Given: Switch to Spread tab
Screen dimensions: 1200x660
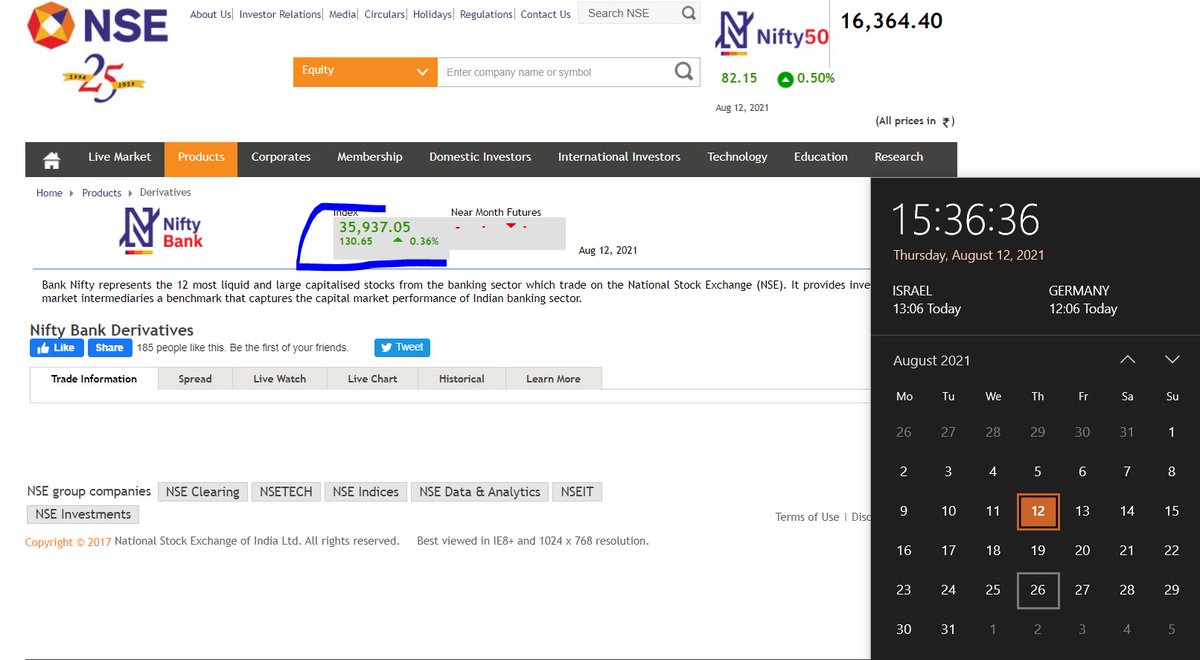Looking at the screenshot, I should pos(195,379).
